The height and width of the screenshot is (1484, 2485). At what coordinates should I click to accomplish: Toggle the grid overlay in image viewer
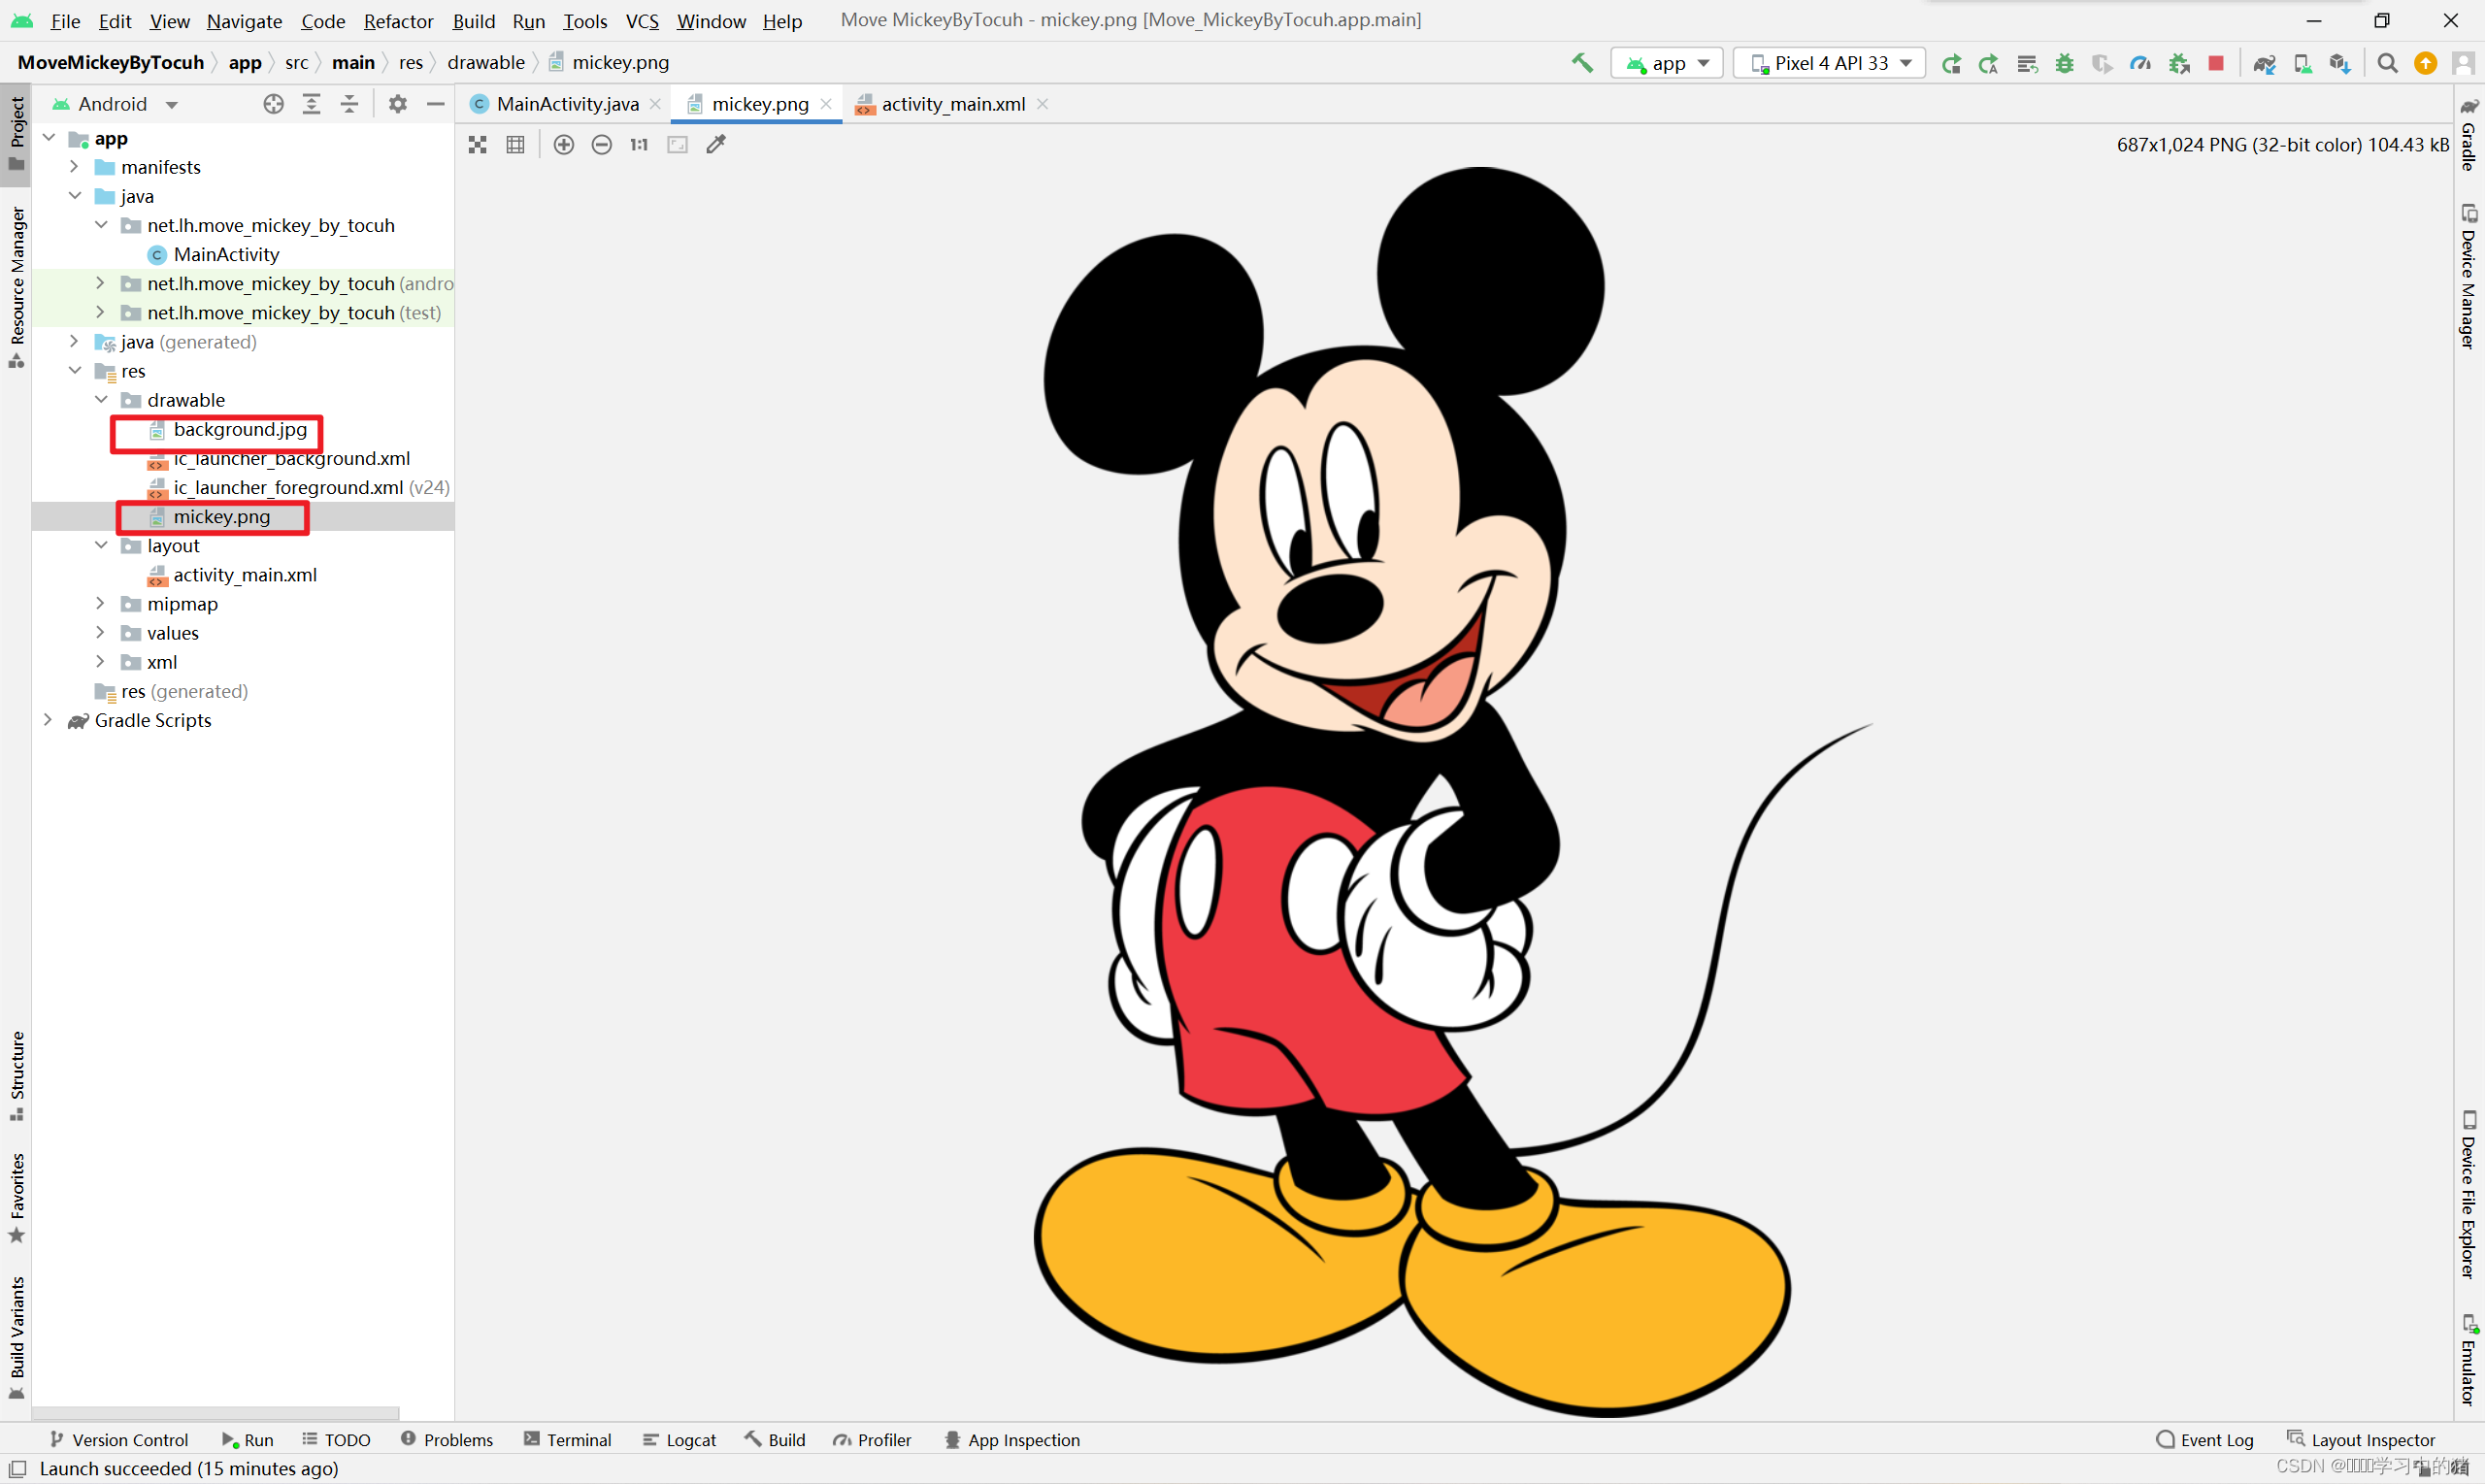(x=516, y=145)
